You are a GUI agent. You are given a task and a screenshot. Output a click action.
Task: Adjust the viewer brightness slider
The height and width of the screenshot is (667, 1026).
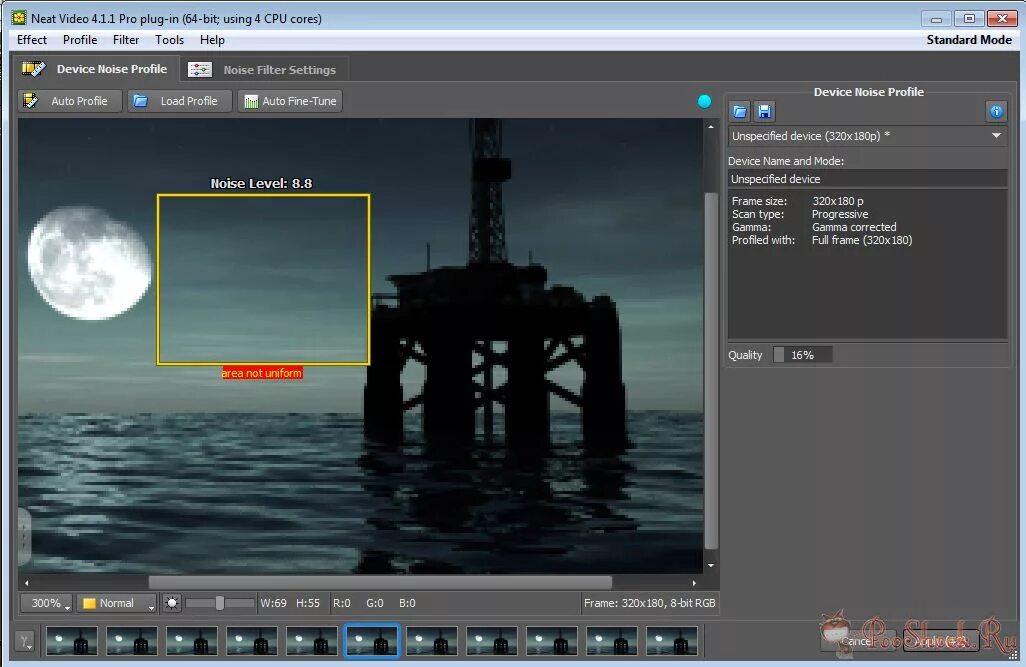[x=220, y=603]
